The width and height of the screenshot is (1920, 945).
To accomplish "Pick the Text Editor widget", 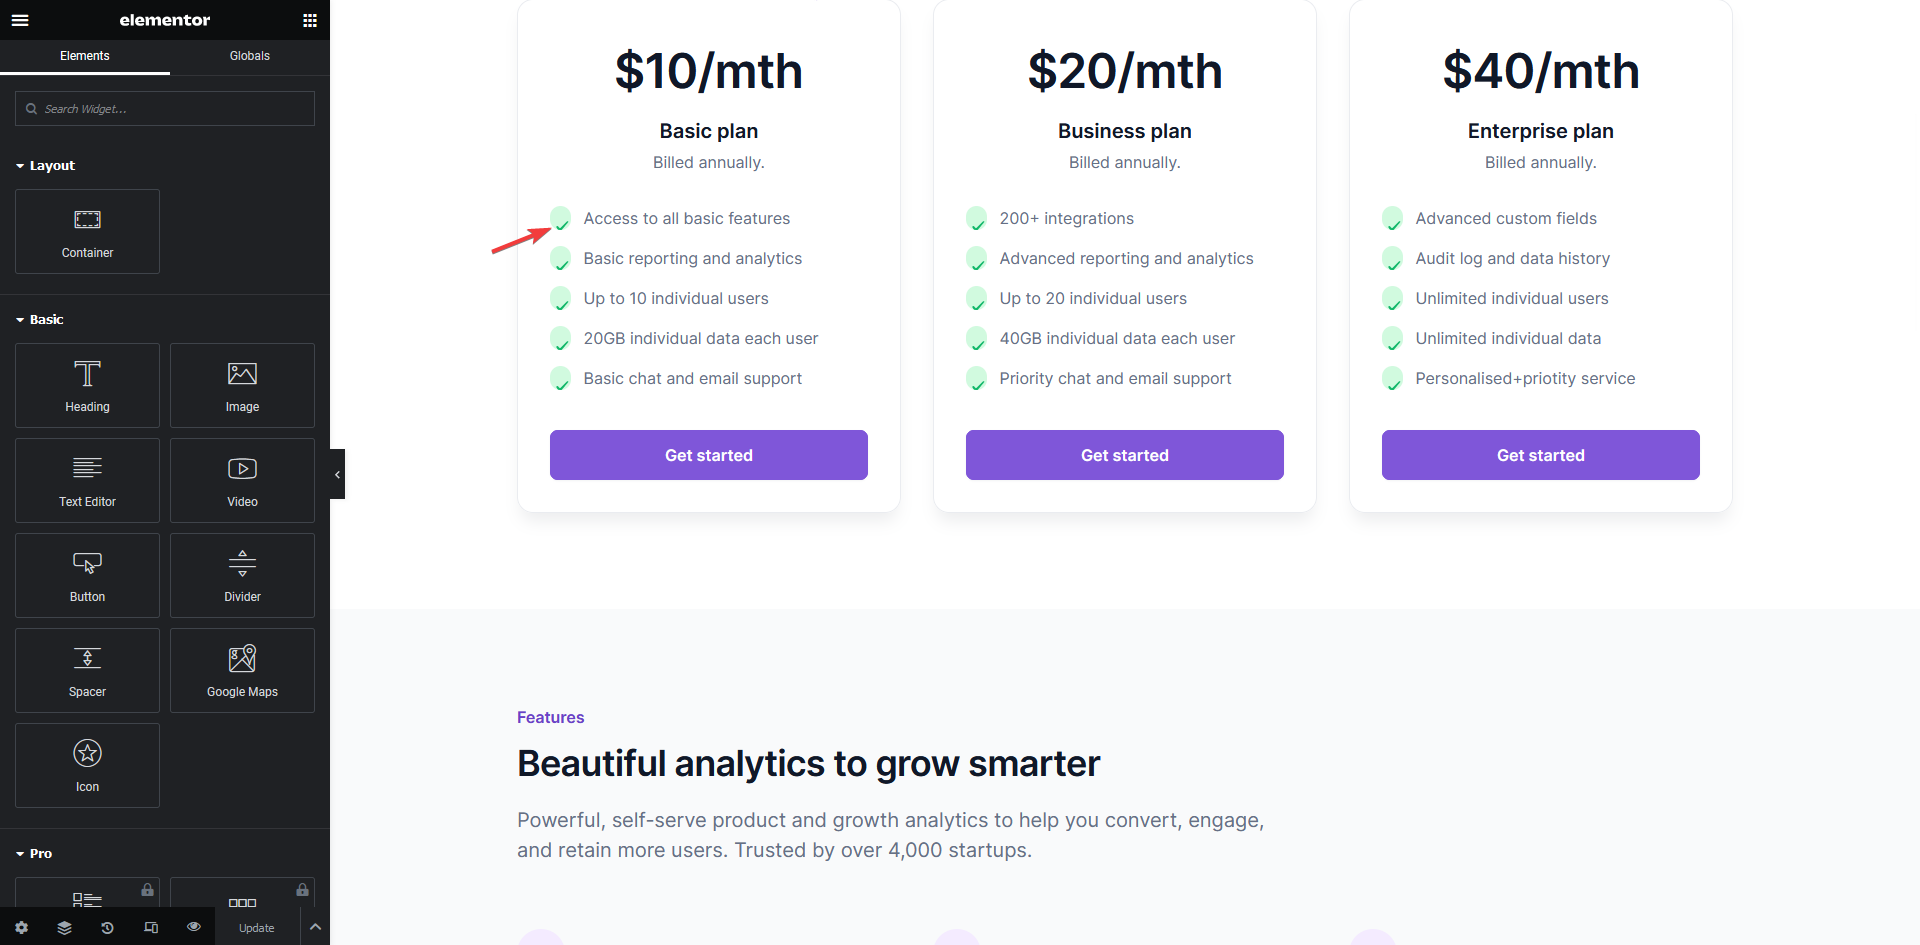I will pyautogui.click(x=87, y=481).
